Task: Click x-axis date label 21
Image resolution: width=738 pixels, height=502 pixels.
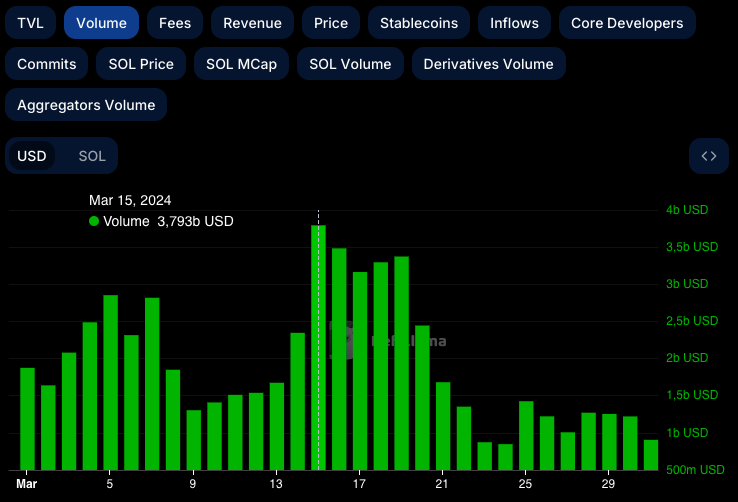Action: 442,484
